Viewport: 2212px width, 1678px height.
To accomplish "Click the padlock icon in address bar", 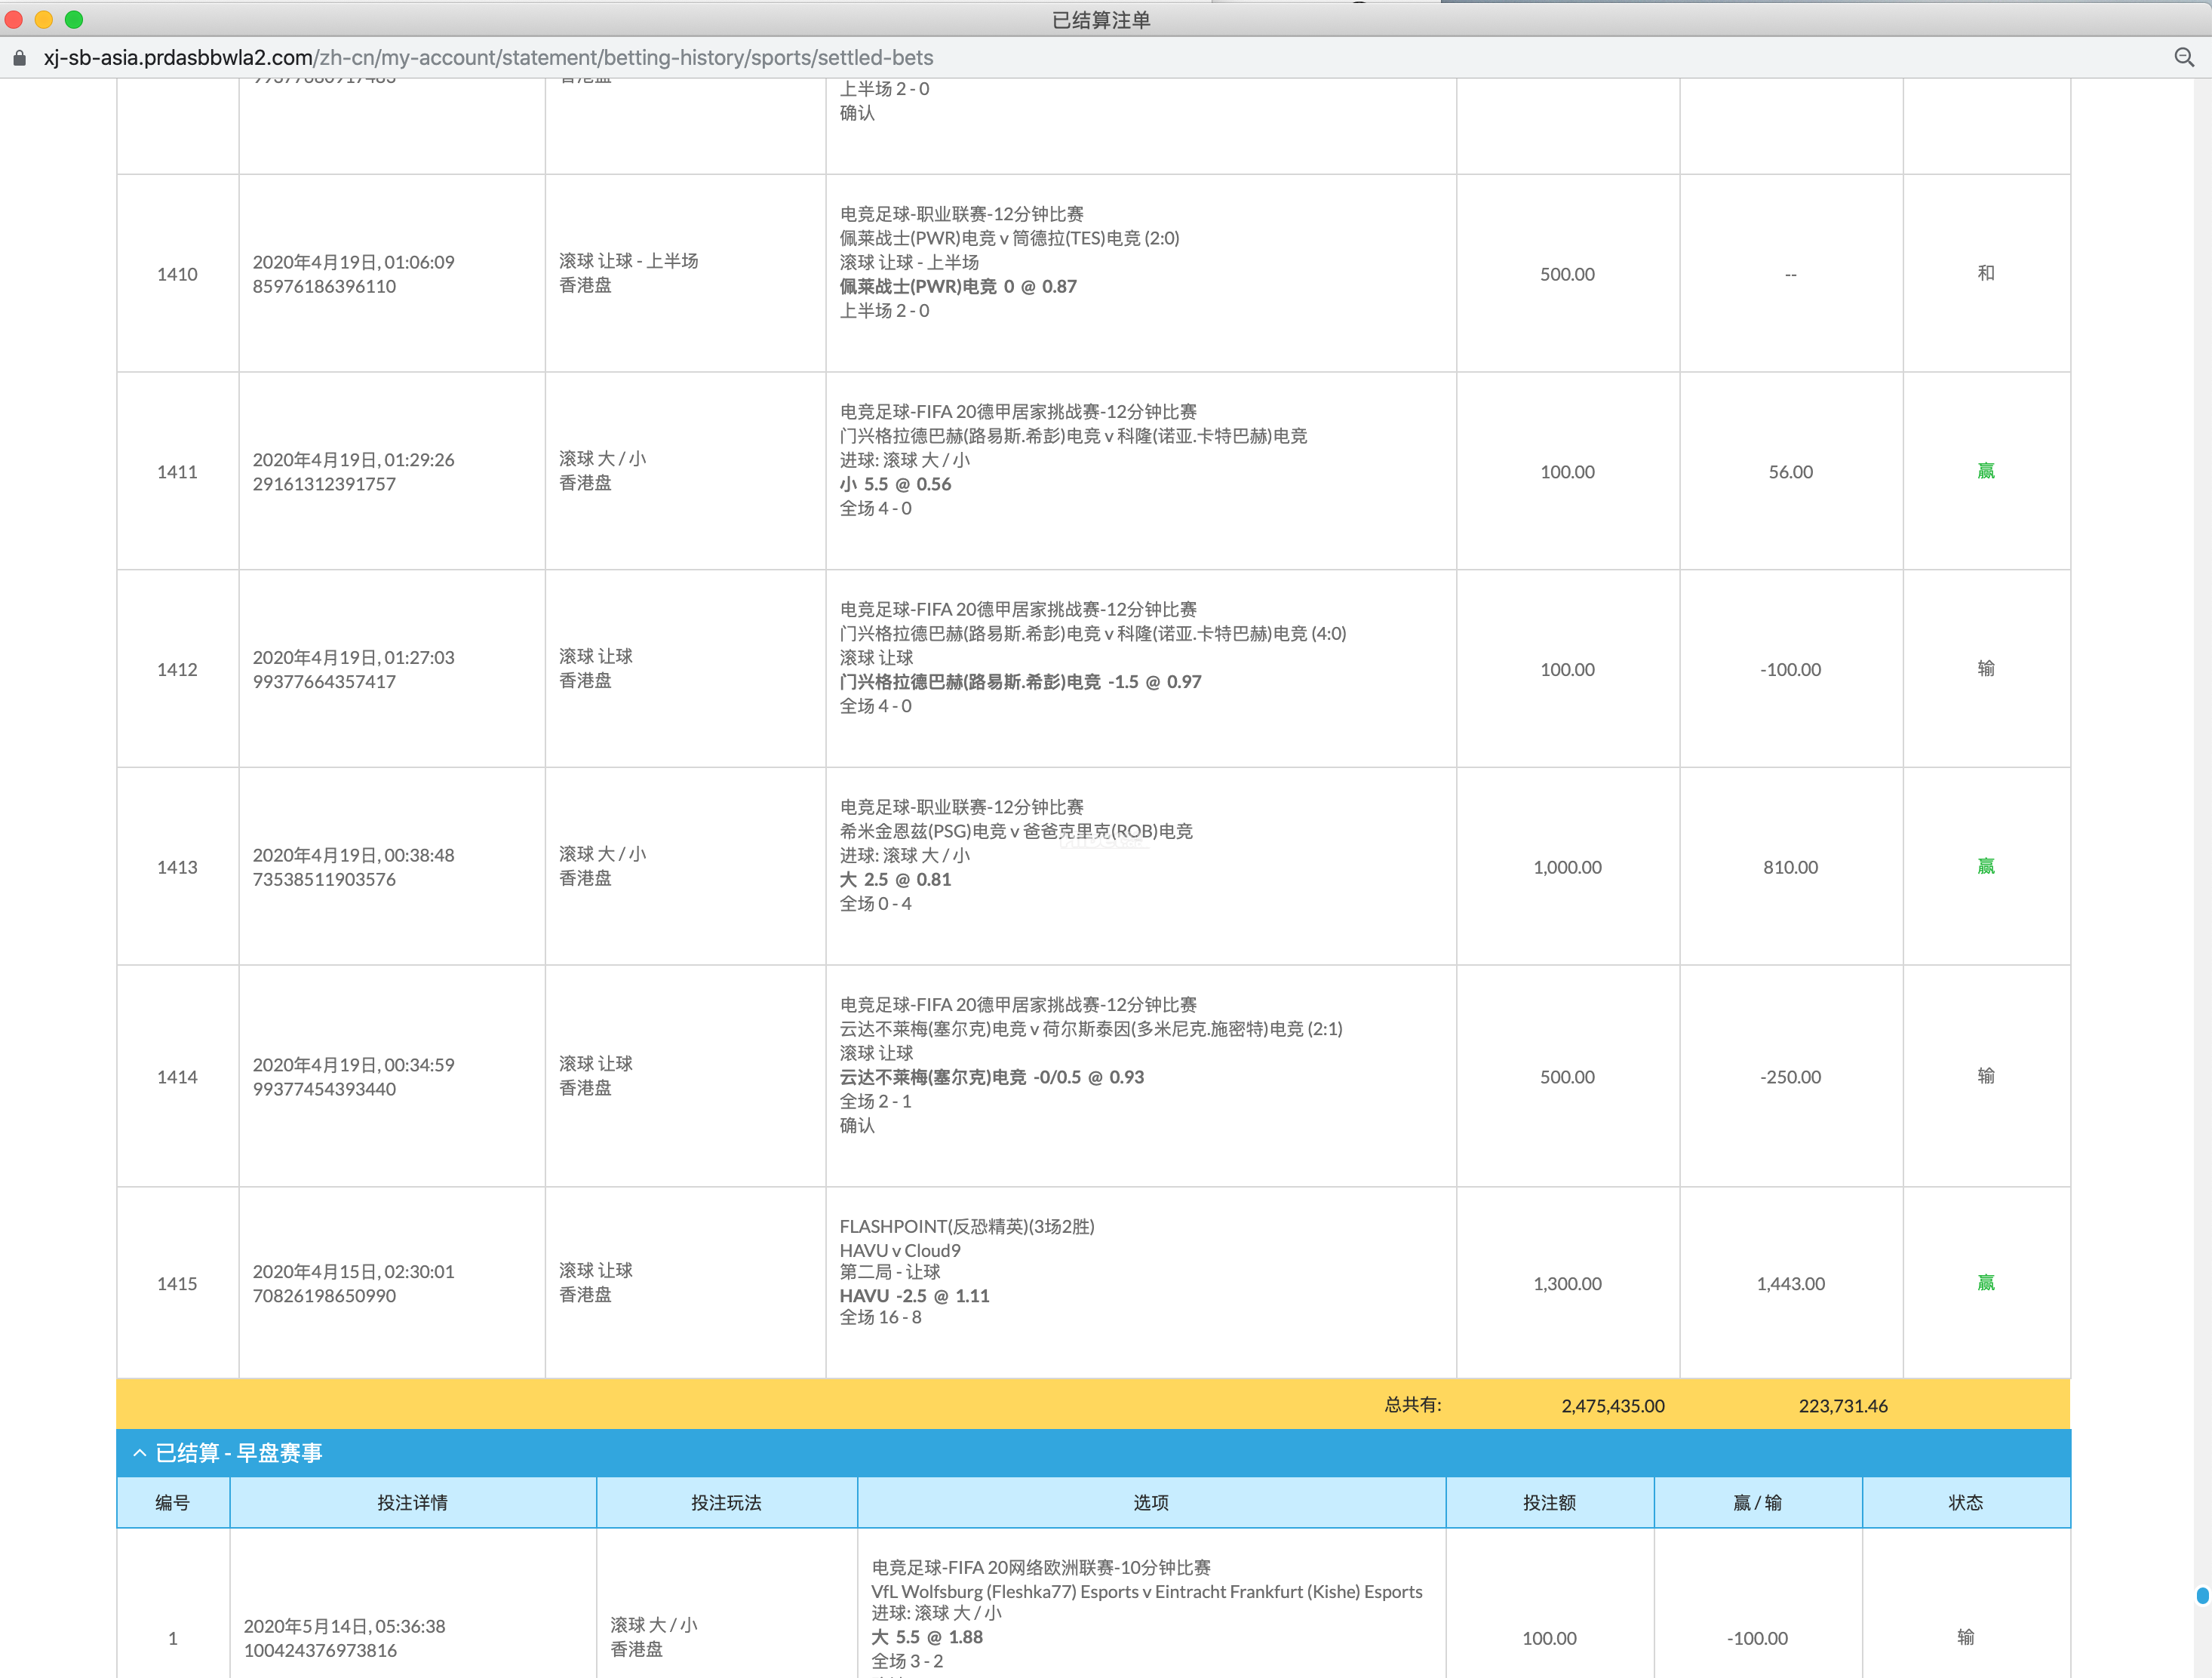I will [x=19, y=58].
